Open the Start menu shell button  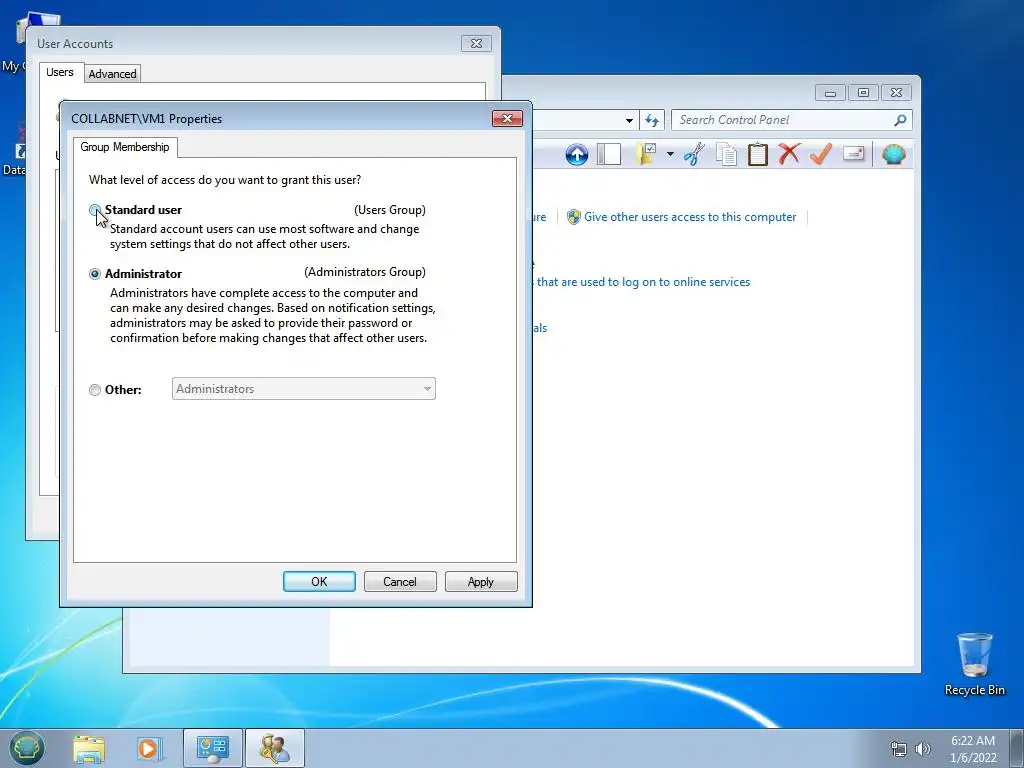pyautogui.click(x=27, y=748)
